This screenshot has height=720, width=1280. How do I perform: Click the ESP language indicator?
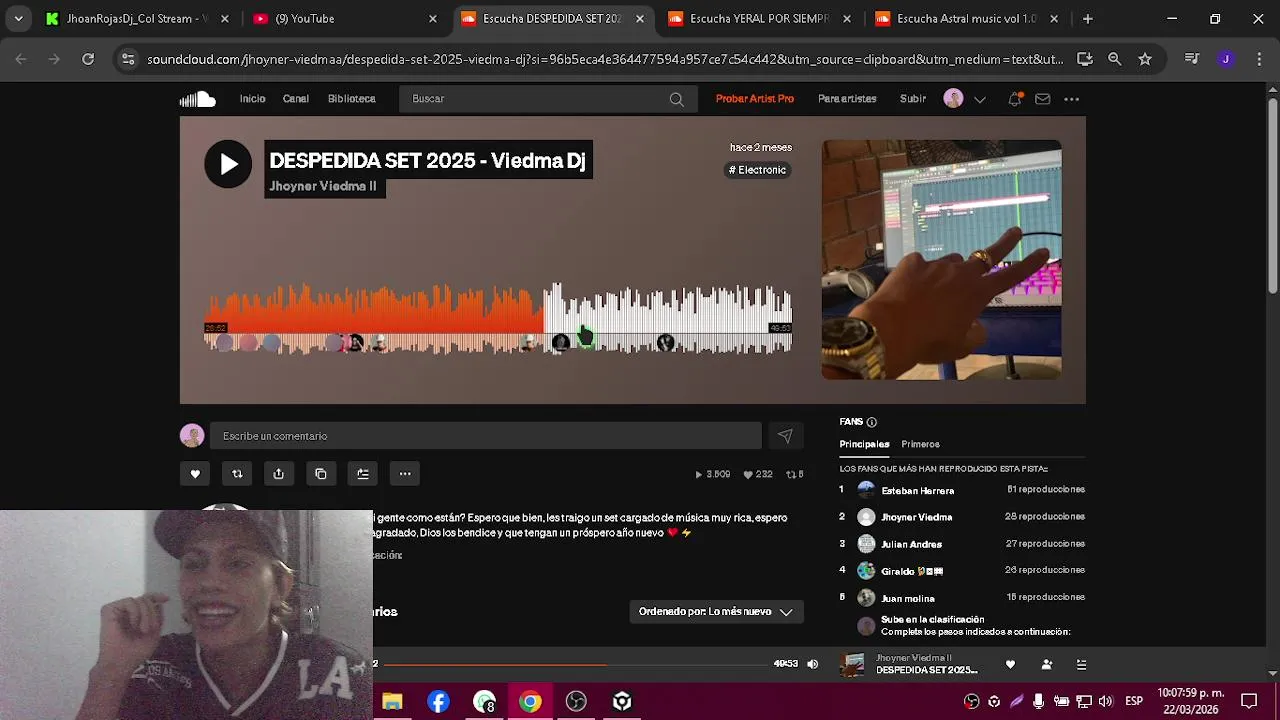pos(1134,701)
